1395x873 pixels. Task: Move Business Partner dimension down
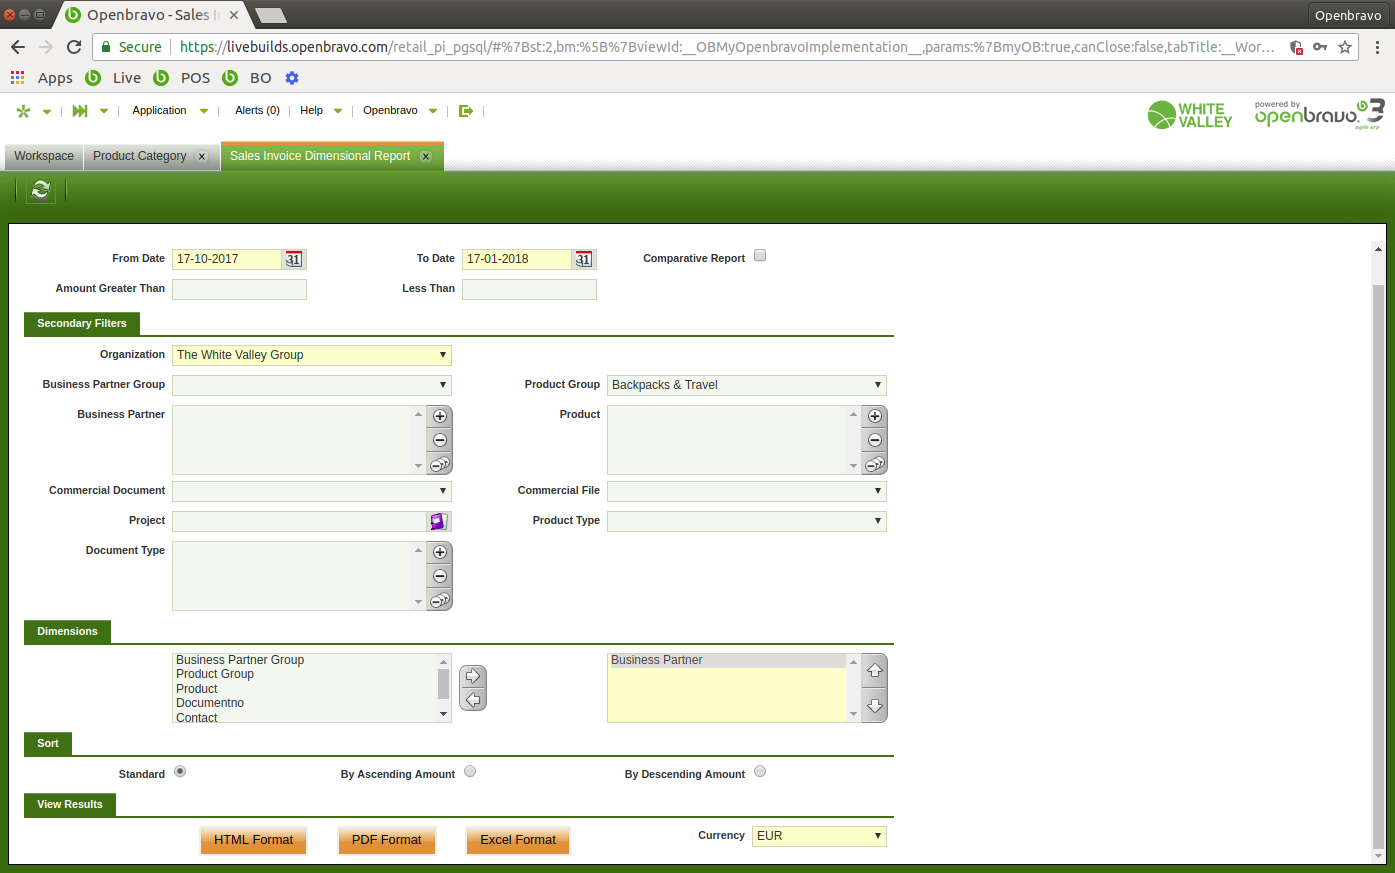coord(874,705)
